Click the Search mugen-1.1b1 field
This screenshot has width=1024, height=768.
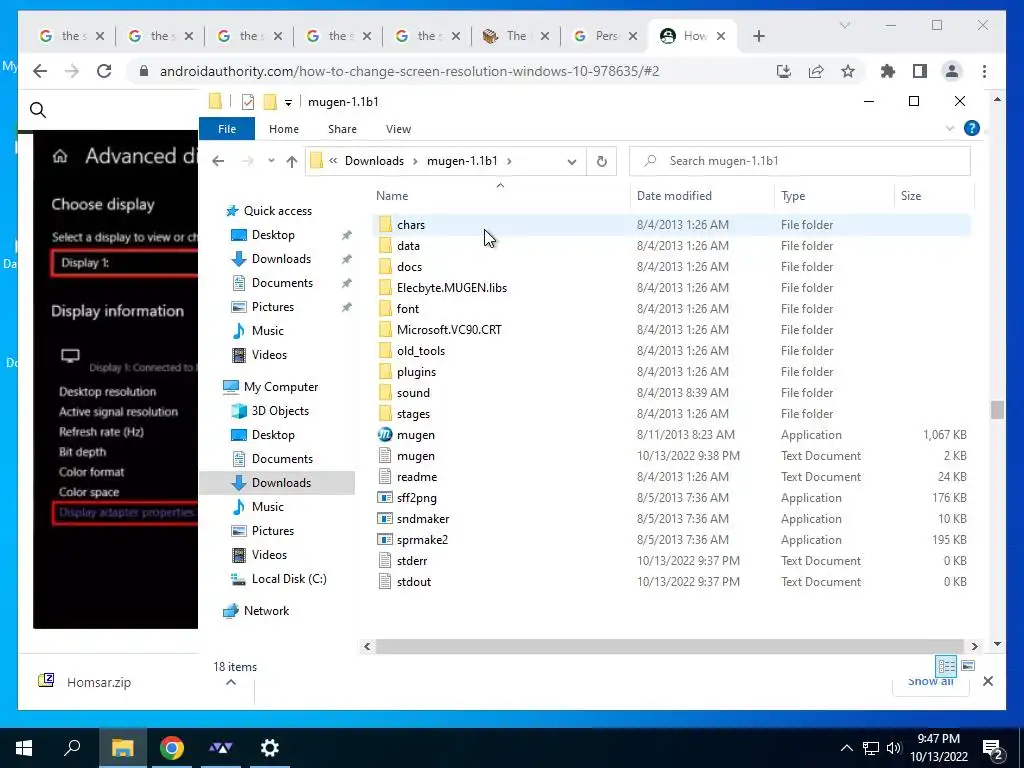pos(799,161)
